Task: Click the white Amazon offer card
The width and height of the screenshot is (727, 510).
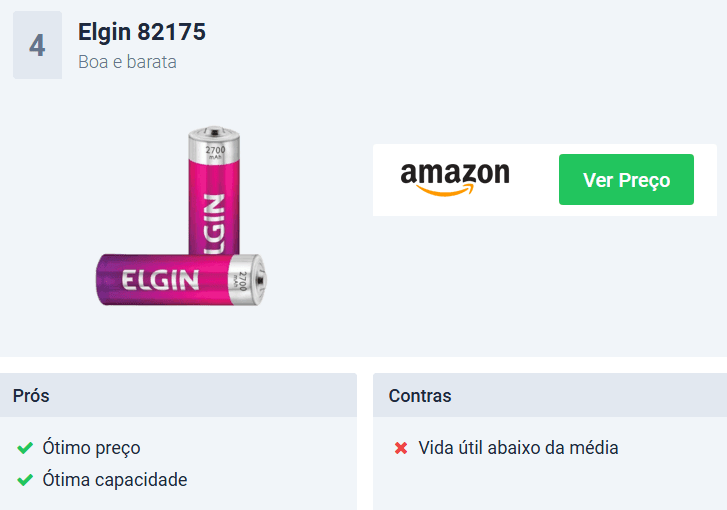Action: [545, 180]
